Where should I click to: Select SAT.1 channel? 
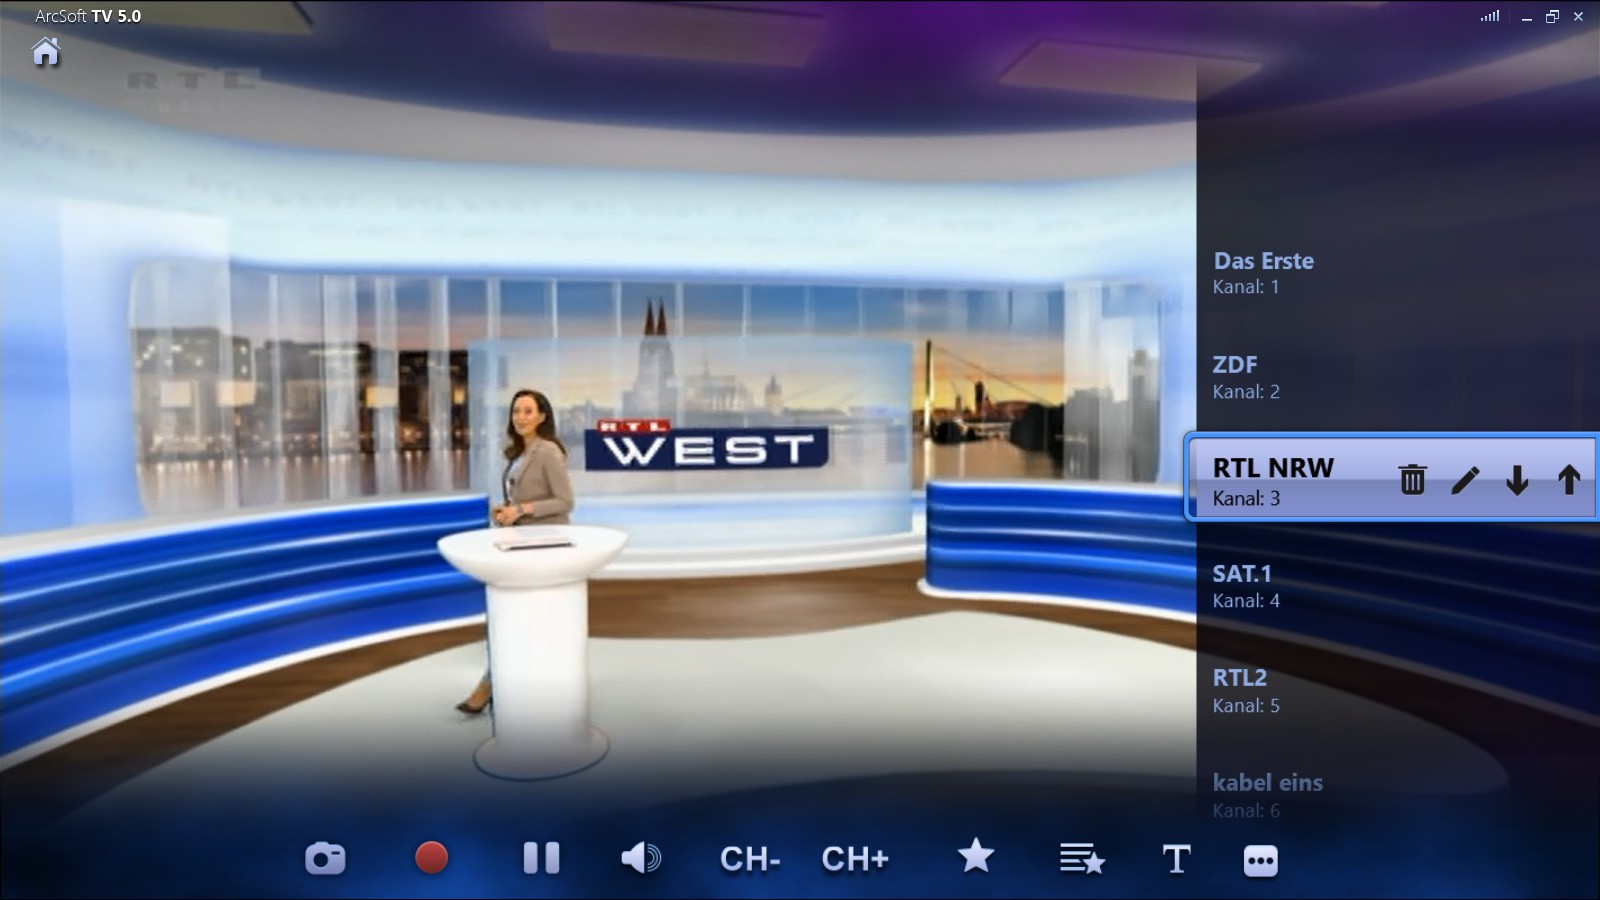(1398, 586)
